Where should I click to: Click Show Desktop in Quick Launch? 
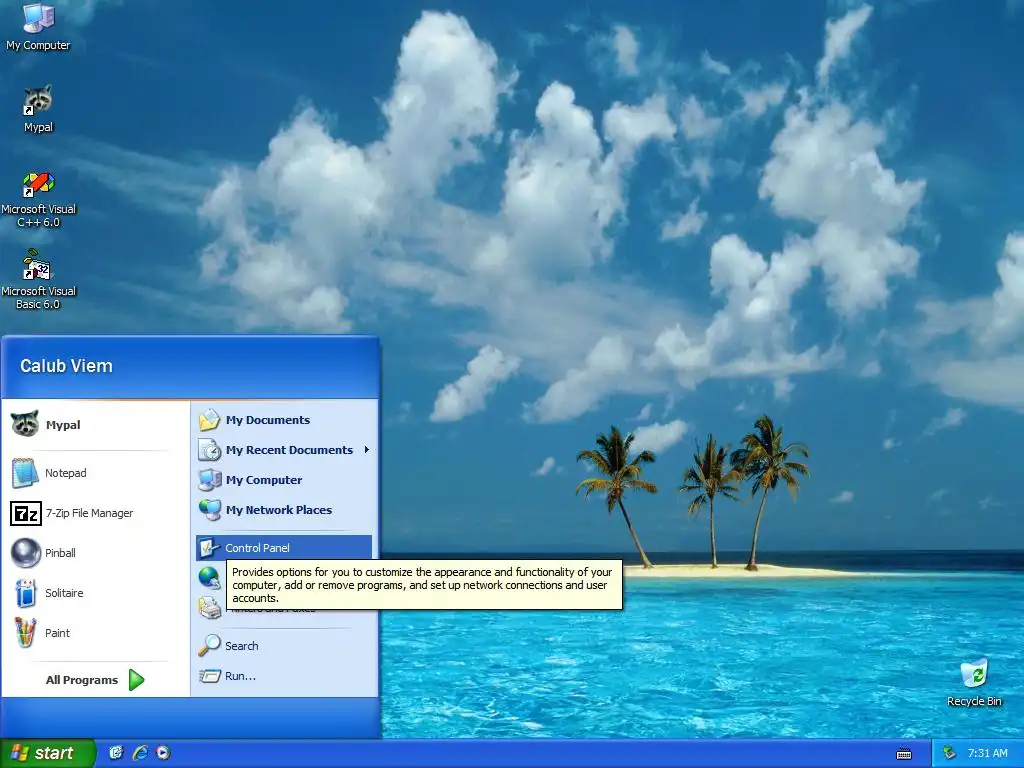[116, 753]
